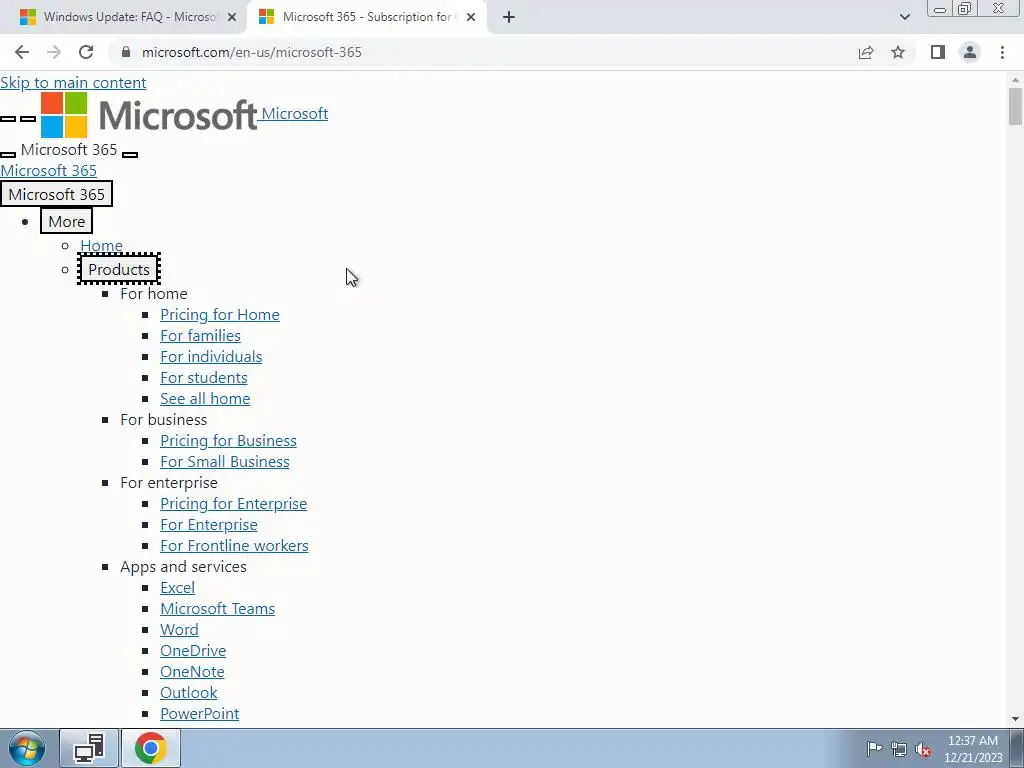Open the Excel app link
The width and height of the screenshot is (1024, 768).
pyautogui.click(x=178, y=588)
